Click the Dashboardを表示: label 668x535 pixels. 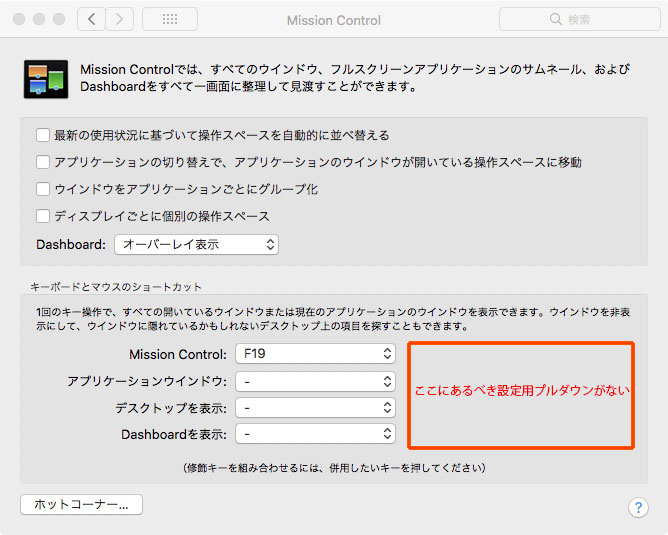pyautogui.click(x=174, y=434)
